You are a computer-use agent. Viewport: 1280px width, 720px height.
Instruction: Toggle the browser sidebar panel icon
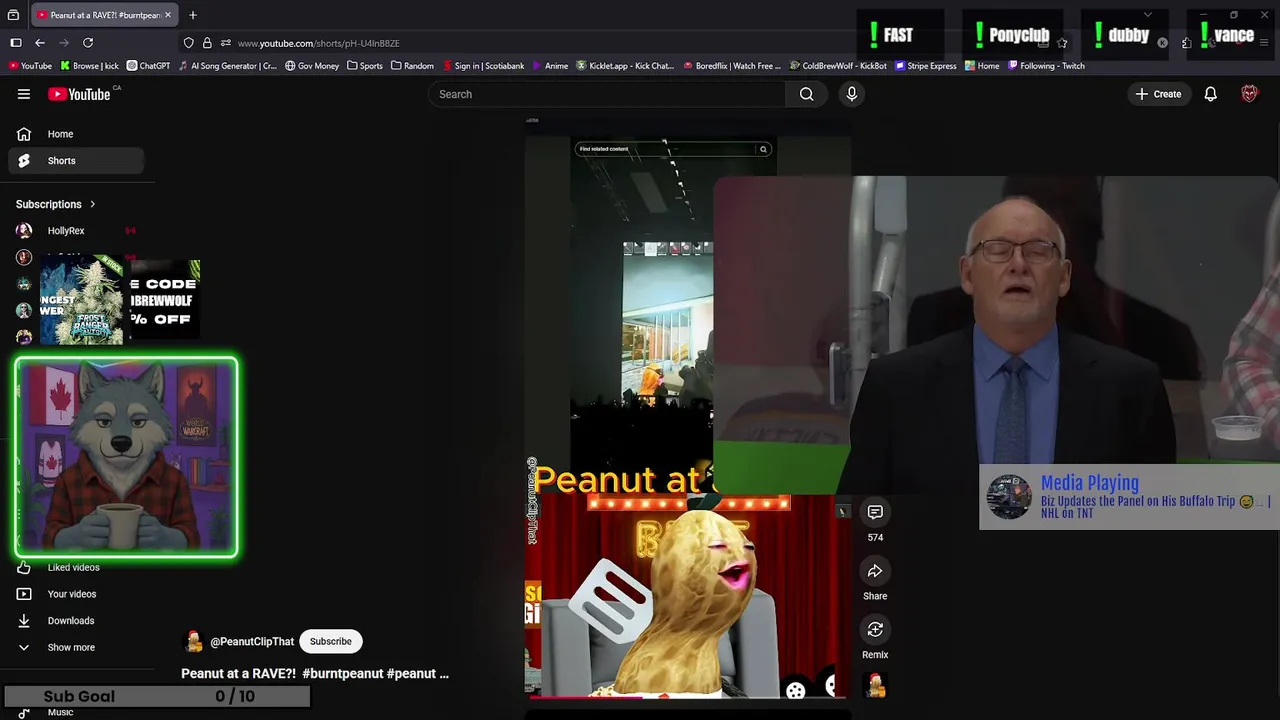[16, 43]
